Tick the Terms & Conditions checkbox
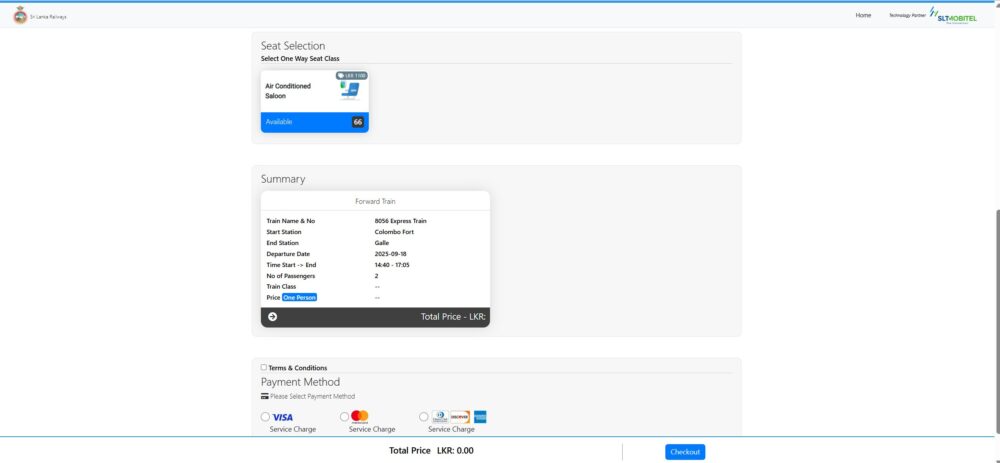This screenshot has width=1000, height=463. [264, 368]
